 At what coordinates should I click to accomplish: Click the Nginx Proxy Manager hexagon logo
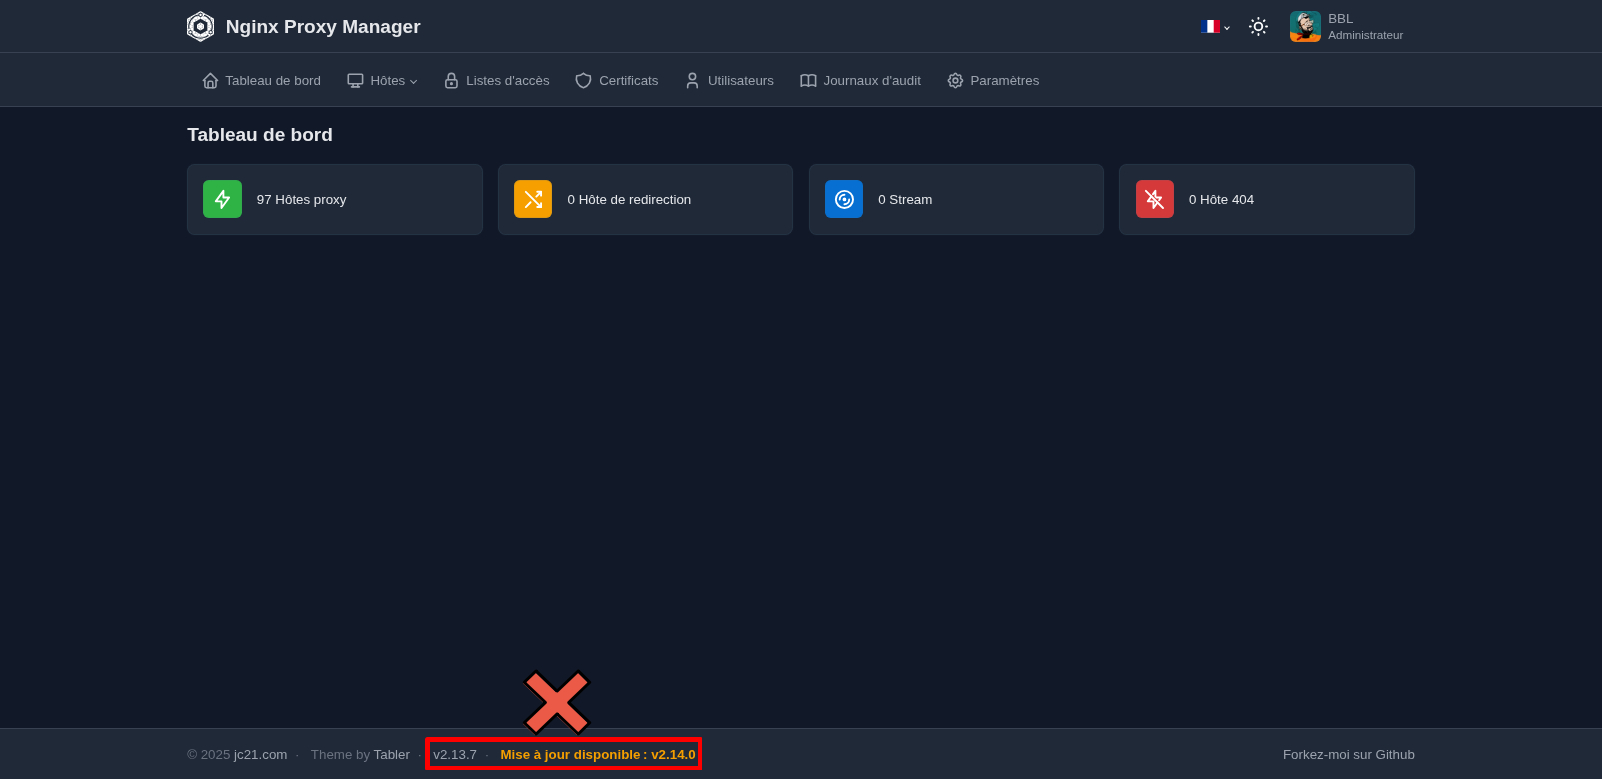[200, 27]
